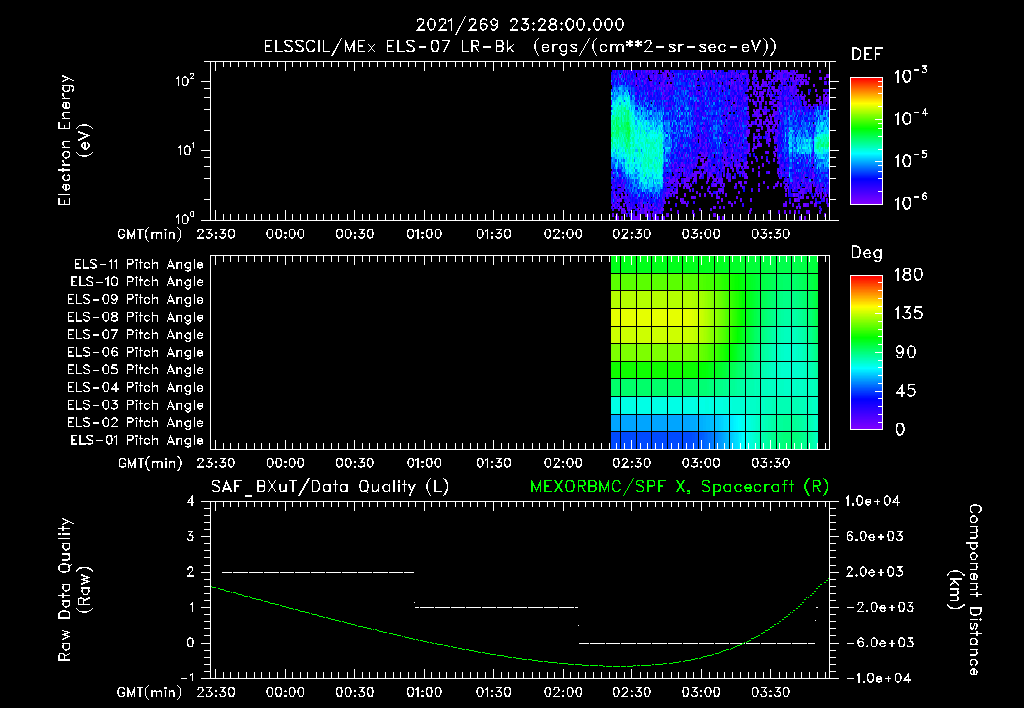Click GMT(min) label under the spectrogram
Viewport: 1024px width, 708px height.
pos(150,234)
